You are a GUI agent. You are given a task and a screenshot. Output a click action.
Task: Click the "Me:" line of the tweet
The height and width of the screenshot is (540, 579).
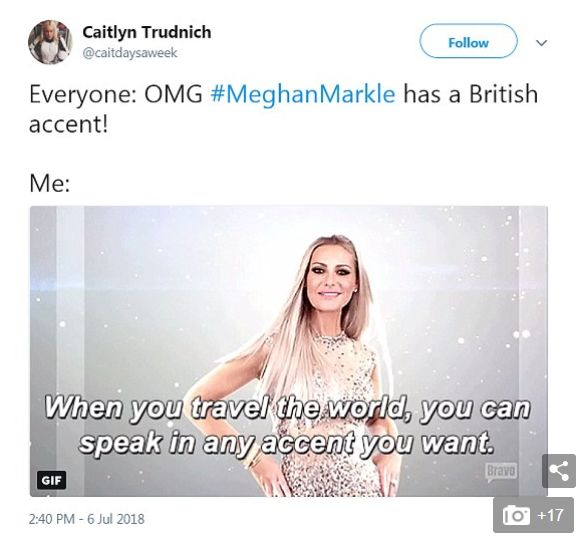pyautogui.click(x=49, y=183)
